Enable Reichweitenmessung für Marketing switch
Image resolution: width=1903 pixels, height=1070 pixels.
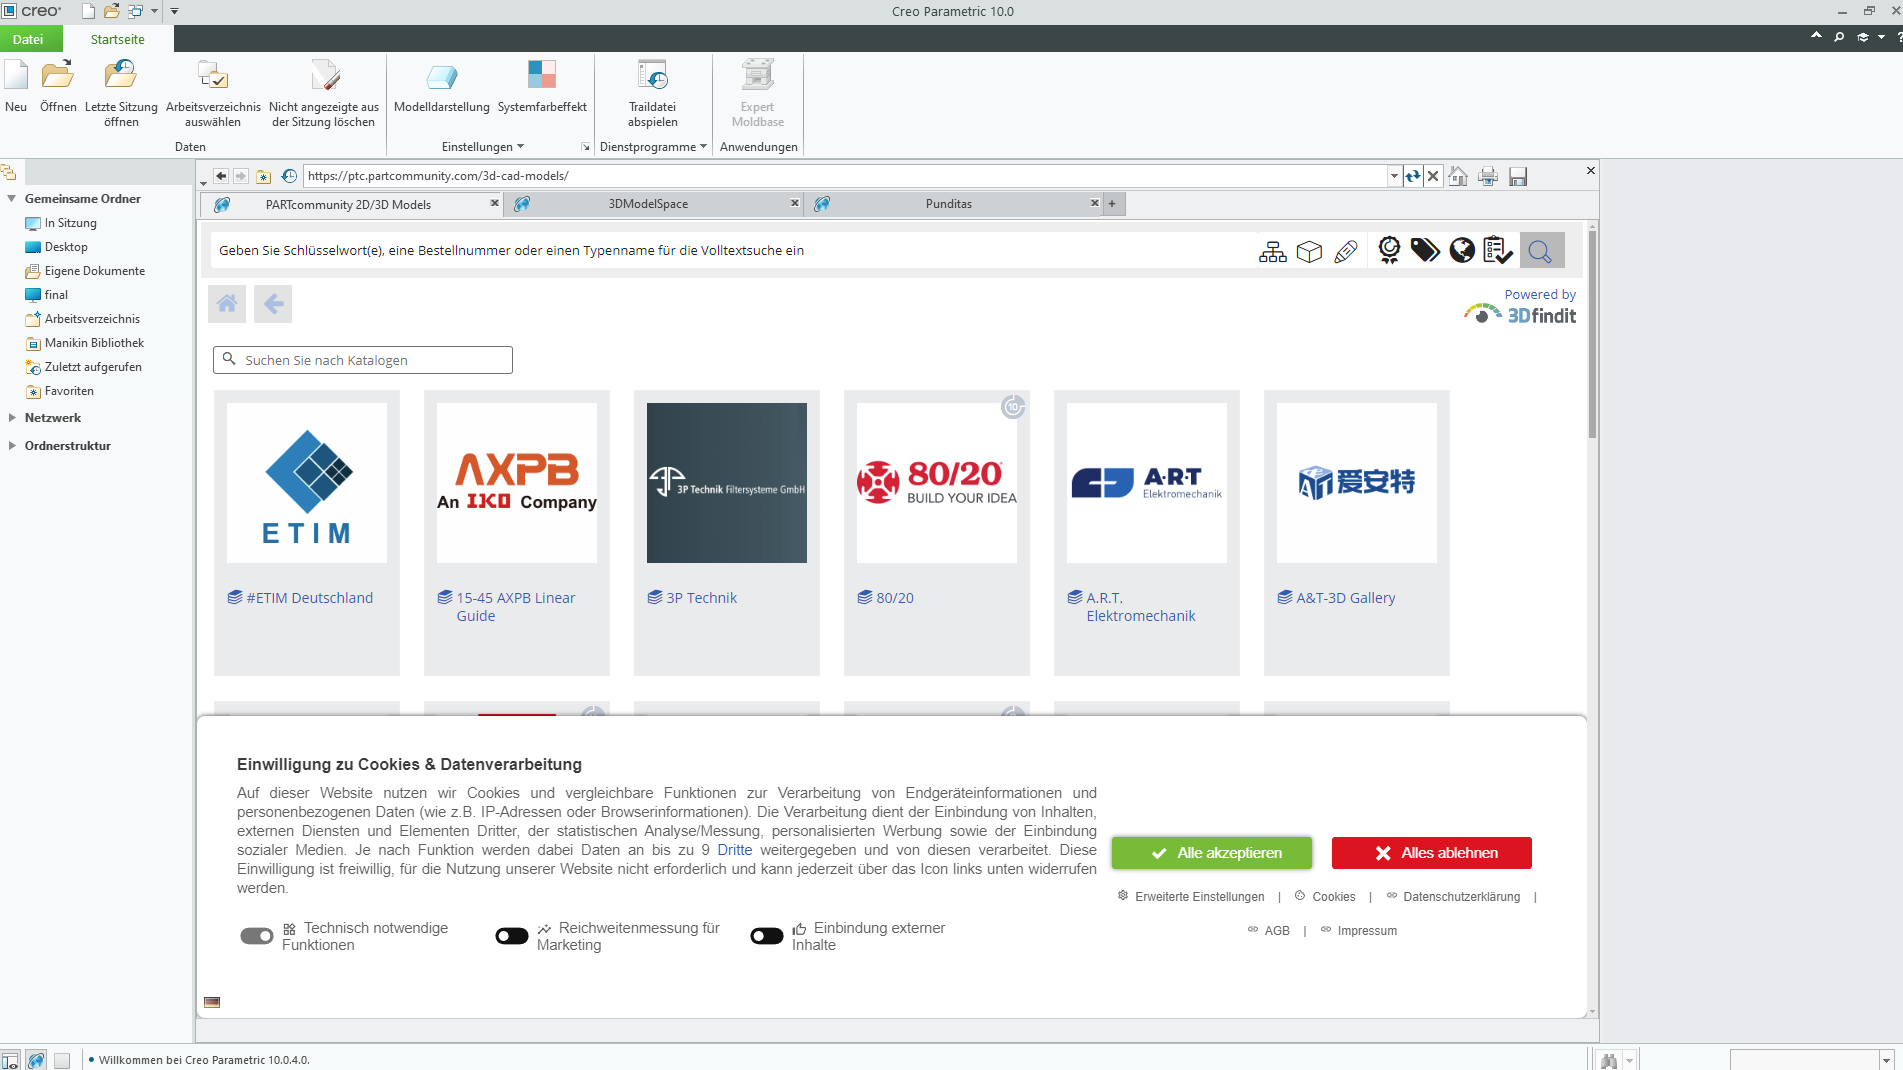512,936
